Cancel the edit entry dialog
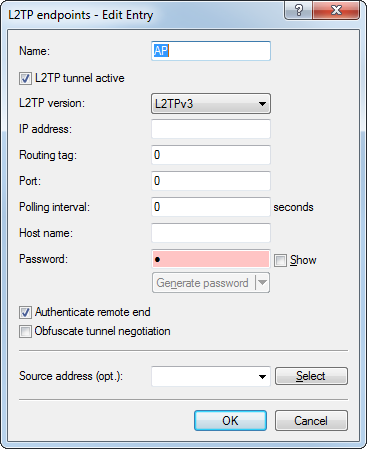This screenshot has width=367, height=449. coord(311,421)
